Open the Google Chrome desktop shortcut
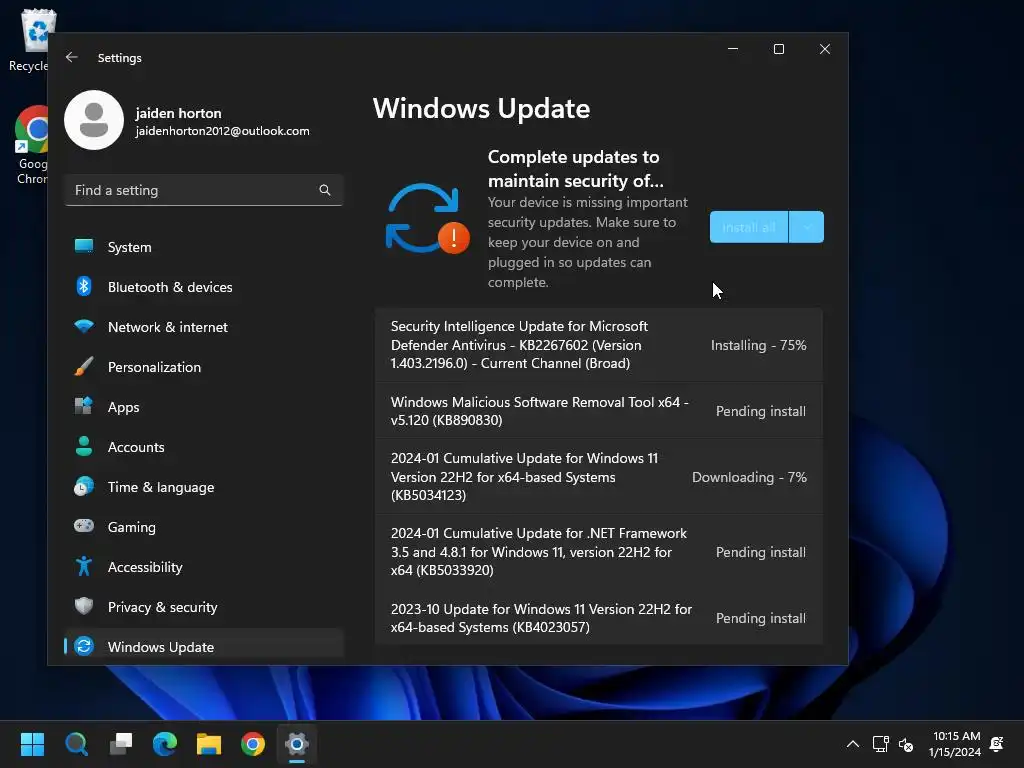The width and height of the screenshot is (1024, 768). click(x=31, y=145)
